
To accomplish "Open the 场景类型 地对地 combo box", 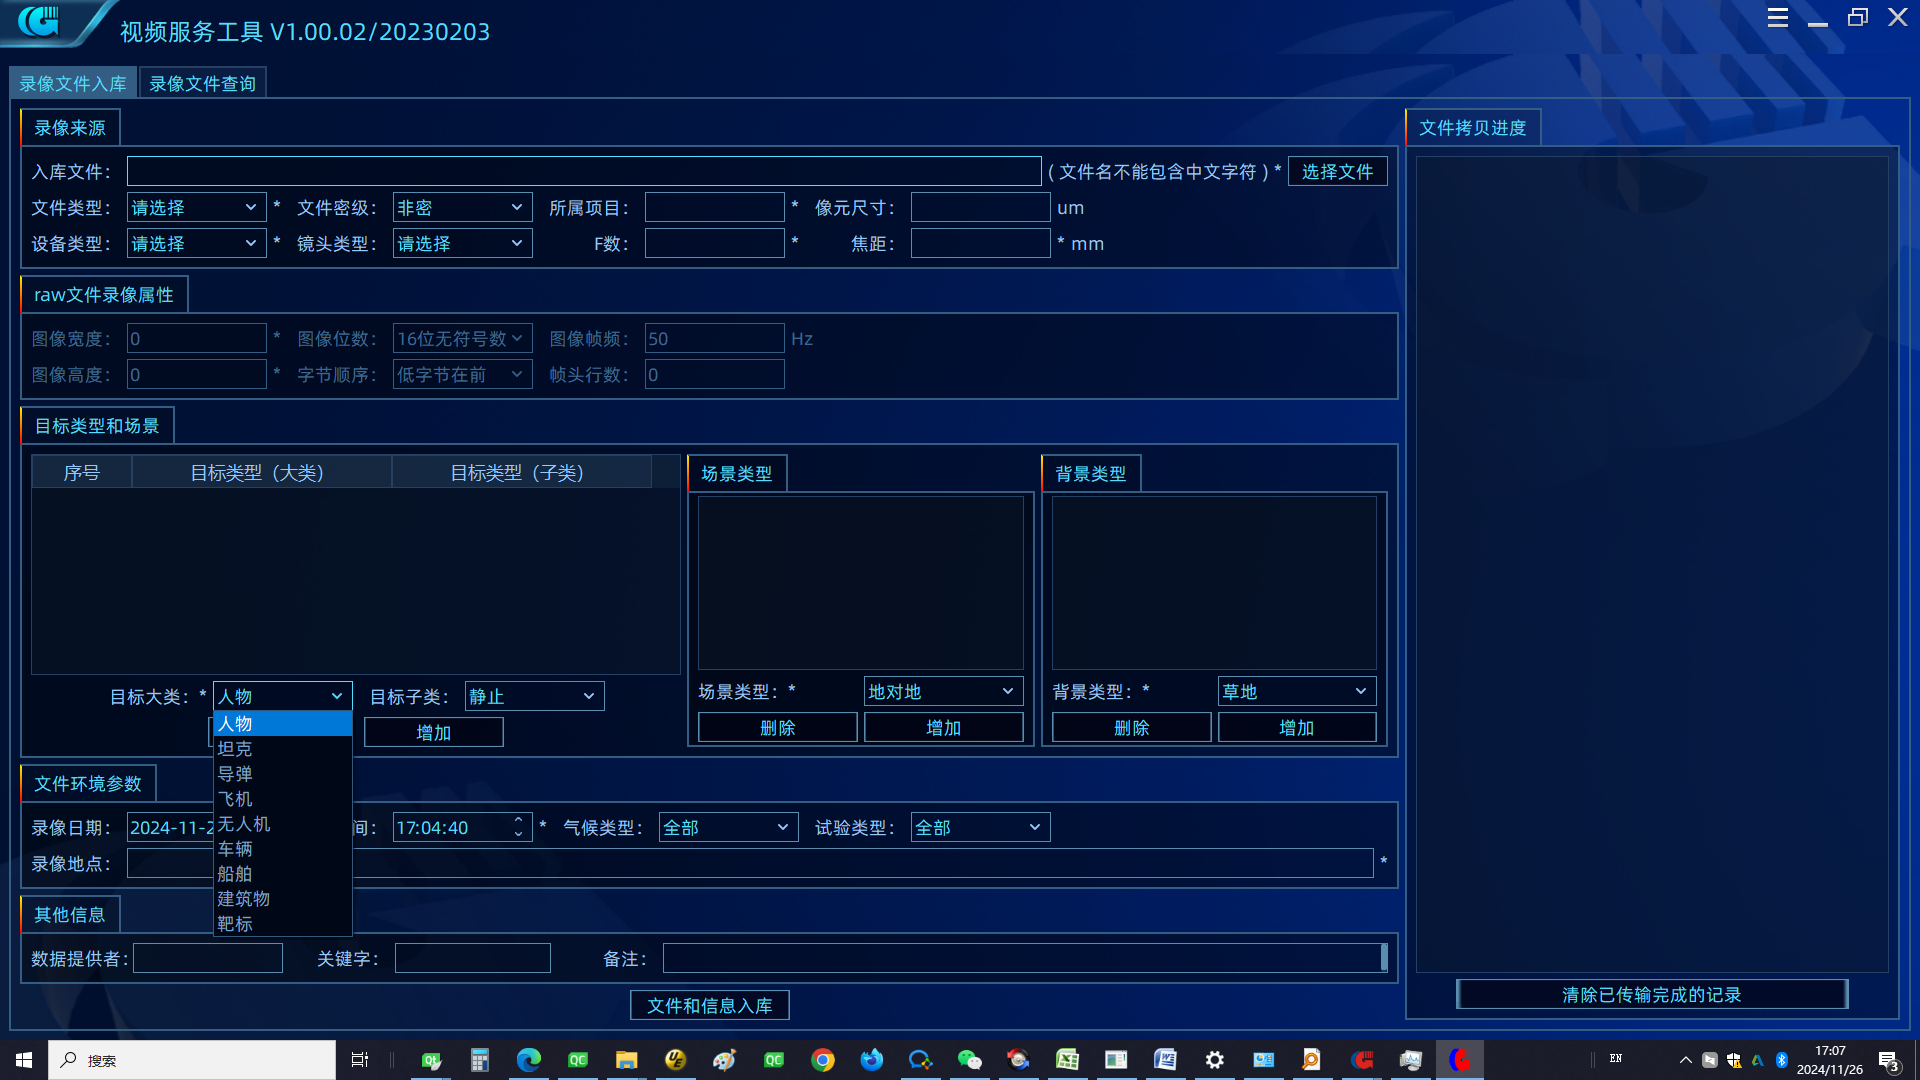I will pos(942,692).
